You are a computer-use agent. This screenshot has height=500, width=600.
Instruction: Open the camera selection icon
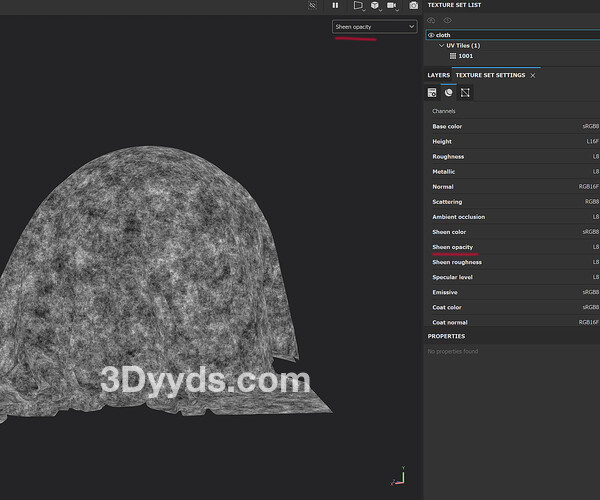(394, 5)
